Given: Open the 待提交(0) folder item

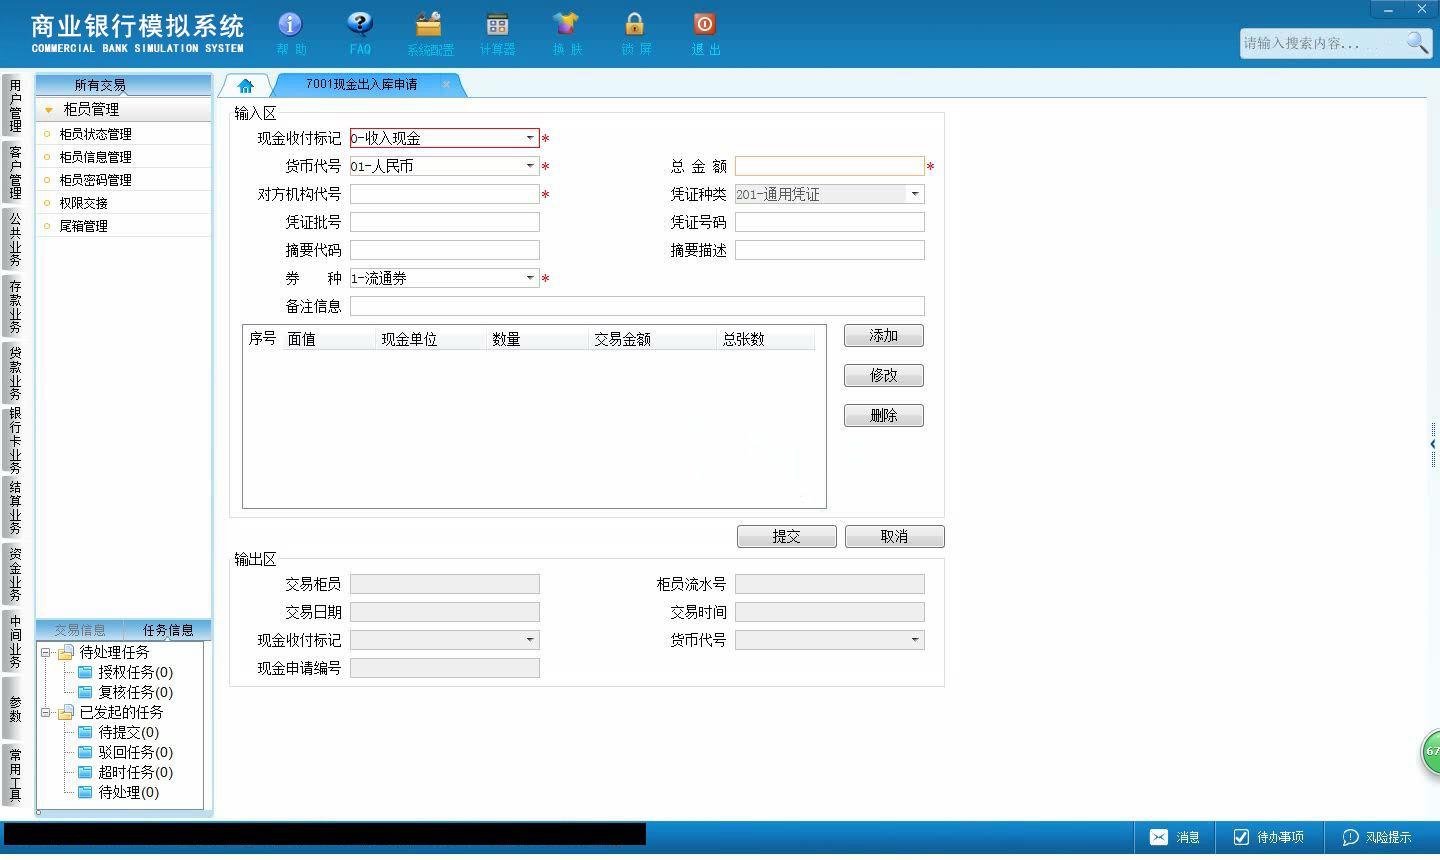Looking at the screenshot, I should (x=118, y=732).
